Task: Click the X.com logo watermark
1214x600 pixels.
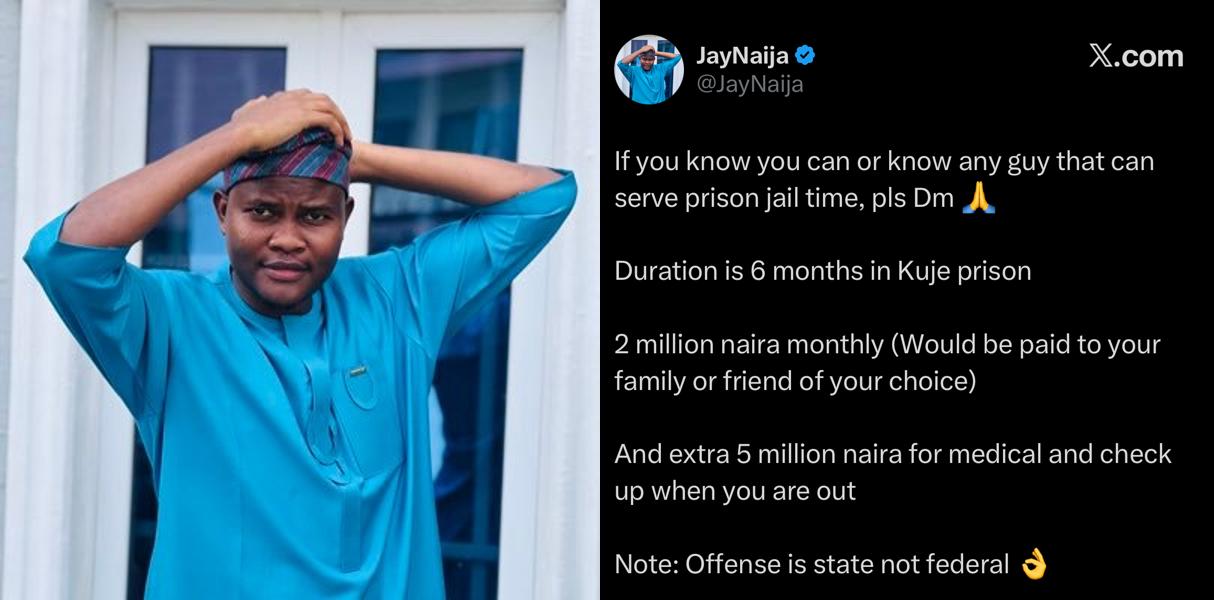Action: (x=1136, y=57)
